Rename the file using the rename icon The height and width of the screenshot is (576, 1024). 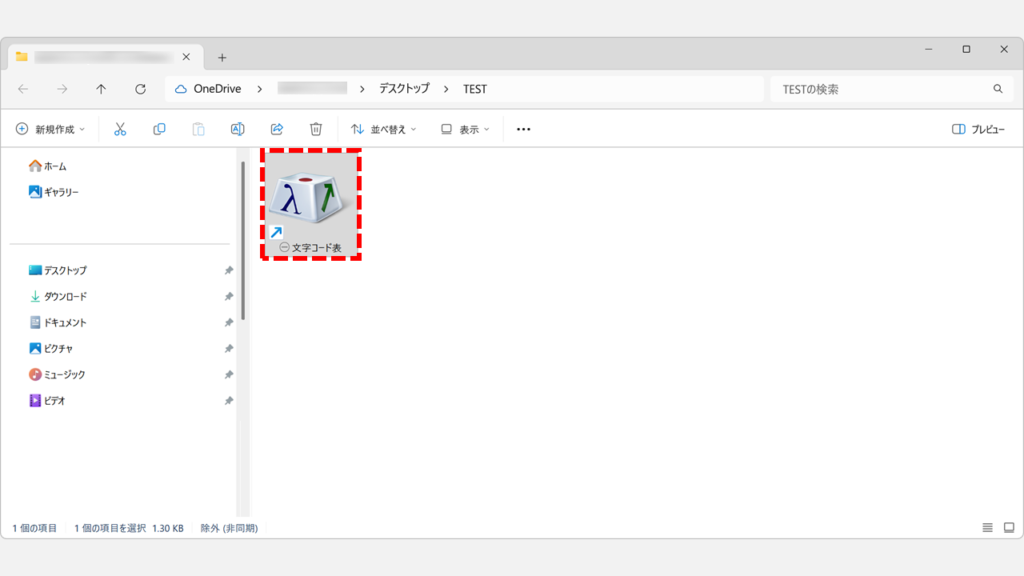point(236,128)
